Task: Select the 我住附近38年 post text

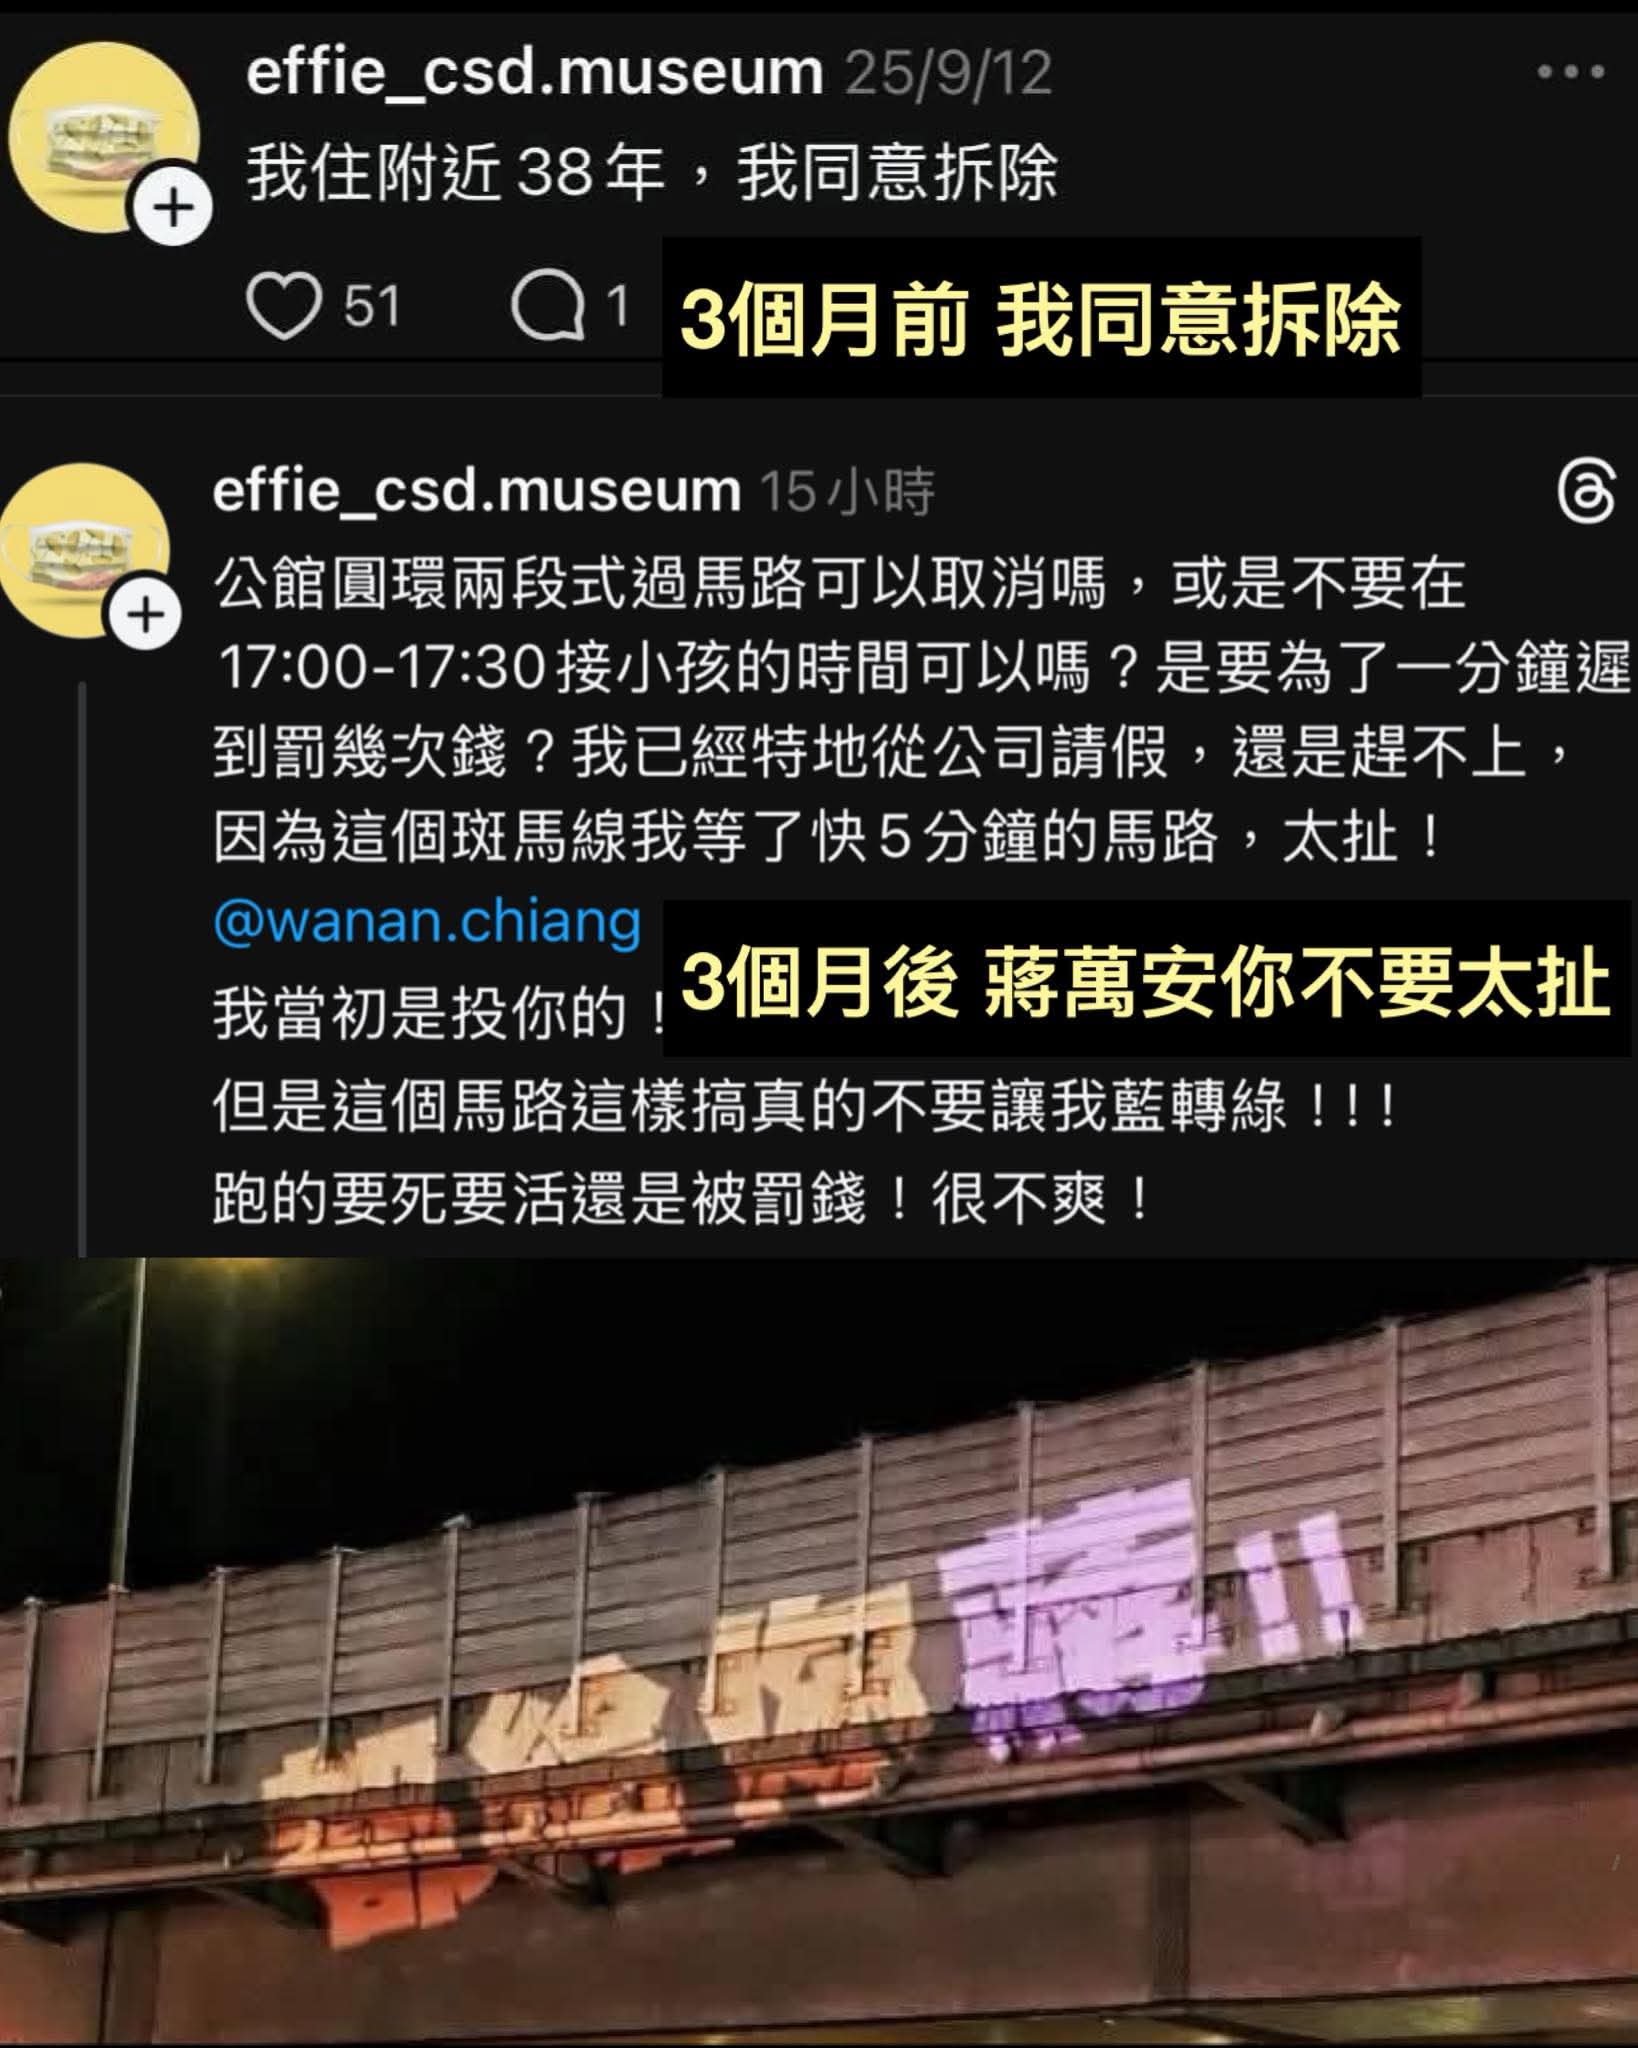Action: [x=652, y=174]
